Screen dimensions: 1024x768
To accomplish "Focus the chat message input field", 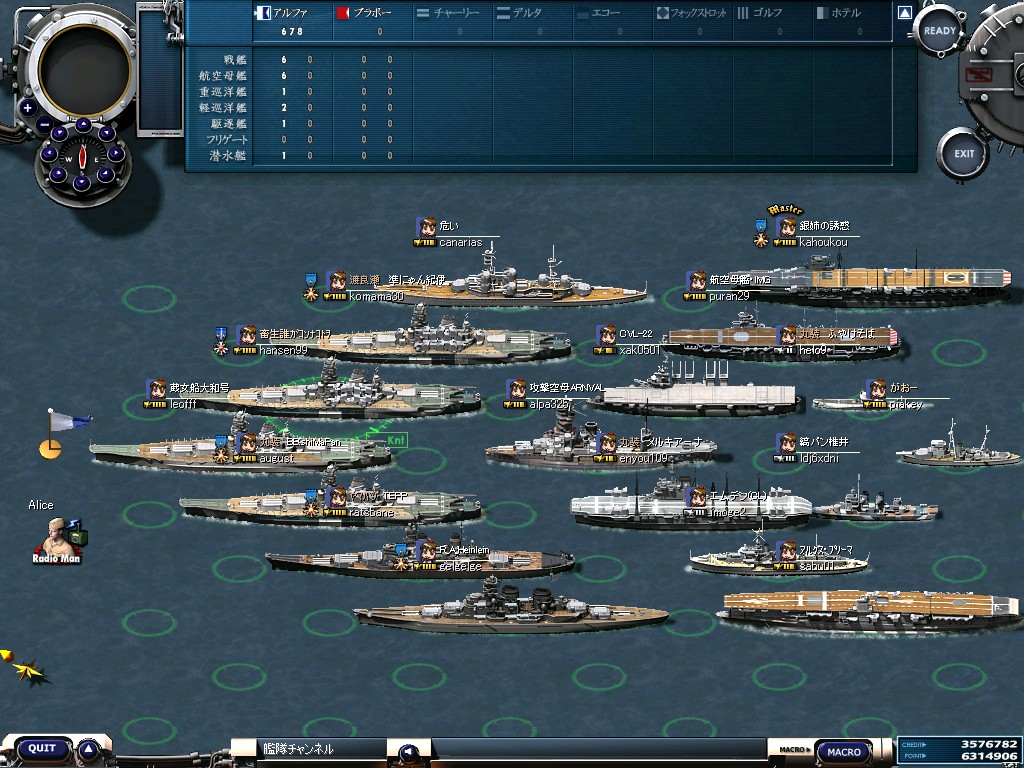I will (598, 750).
